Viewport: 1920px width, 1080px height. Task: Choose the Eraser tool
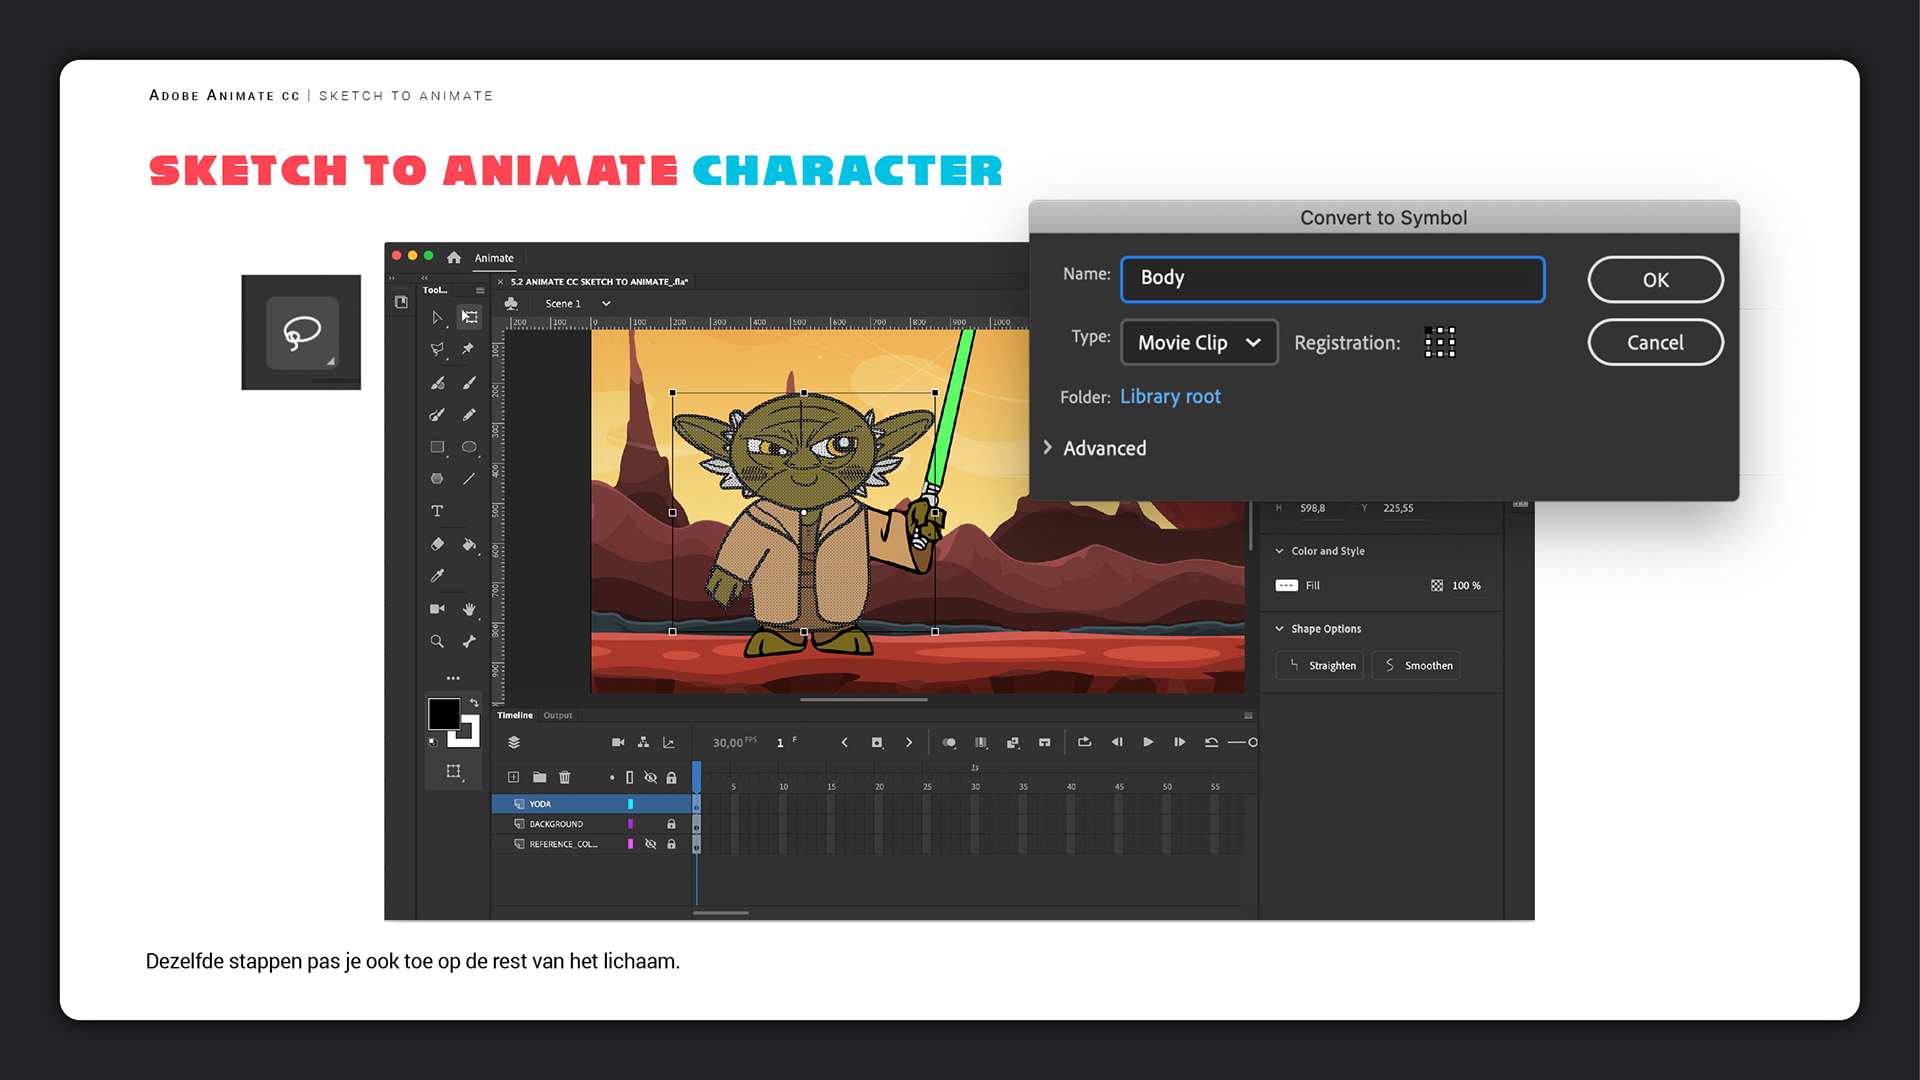(437, 544)
